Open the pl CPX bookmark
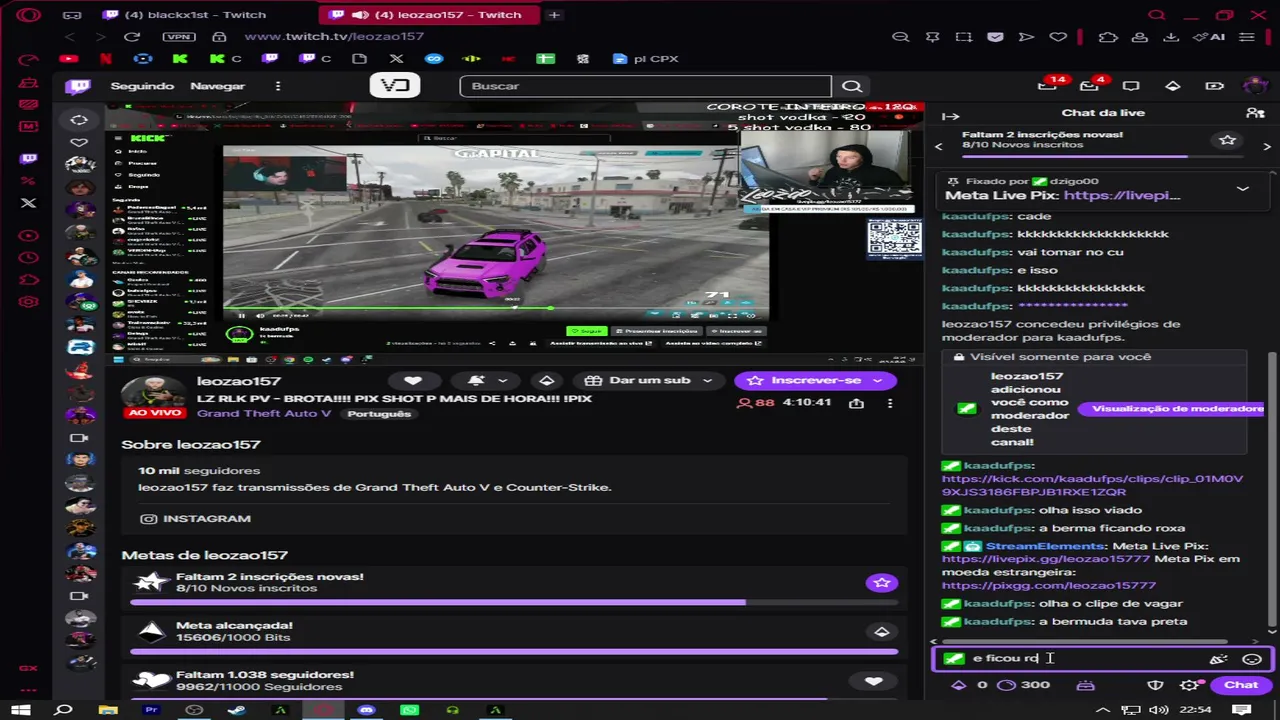 [645, 59]
